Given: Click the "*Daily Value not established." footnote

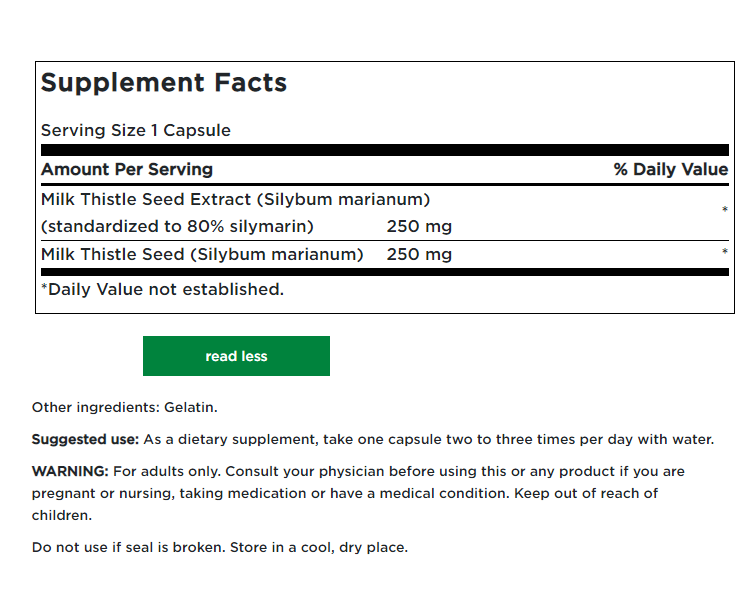Looking at the screenshot, I should coord(162,289).
